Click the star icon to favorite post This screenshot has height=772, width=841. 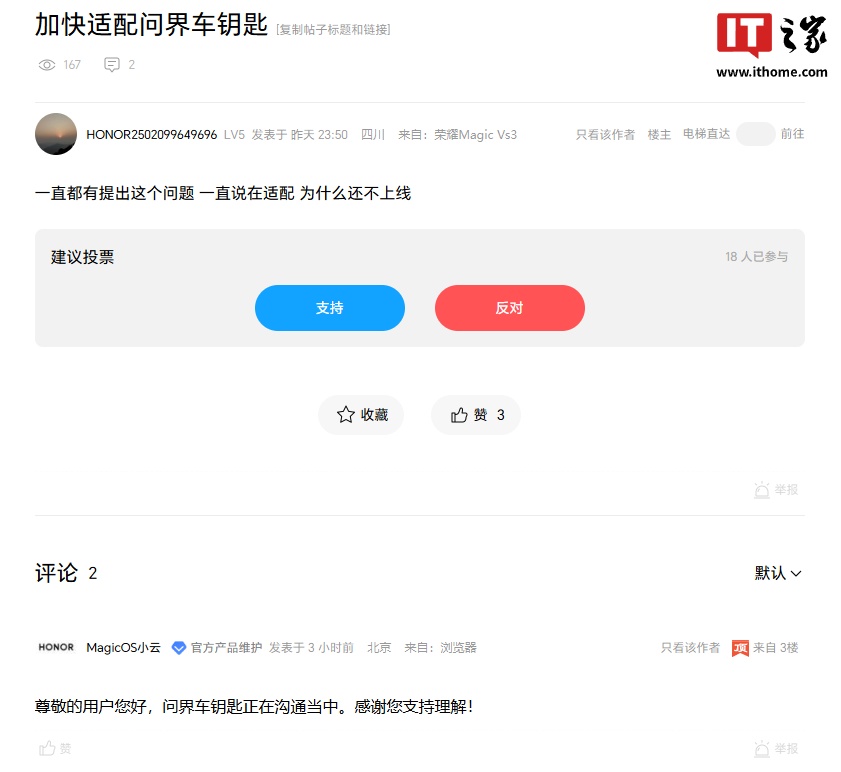345,415
